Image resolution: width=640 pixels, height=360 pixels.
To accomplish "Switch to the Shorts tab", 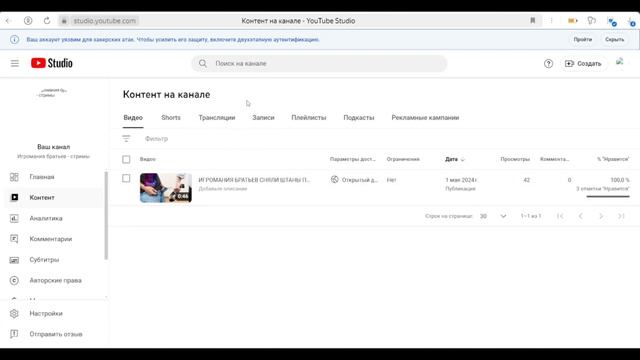I will coord(171,118).
